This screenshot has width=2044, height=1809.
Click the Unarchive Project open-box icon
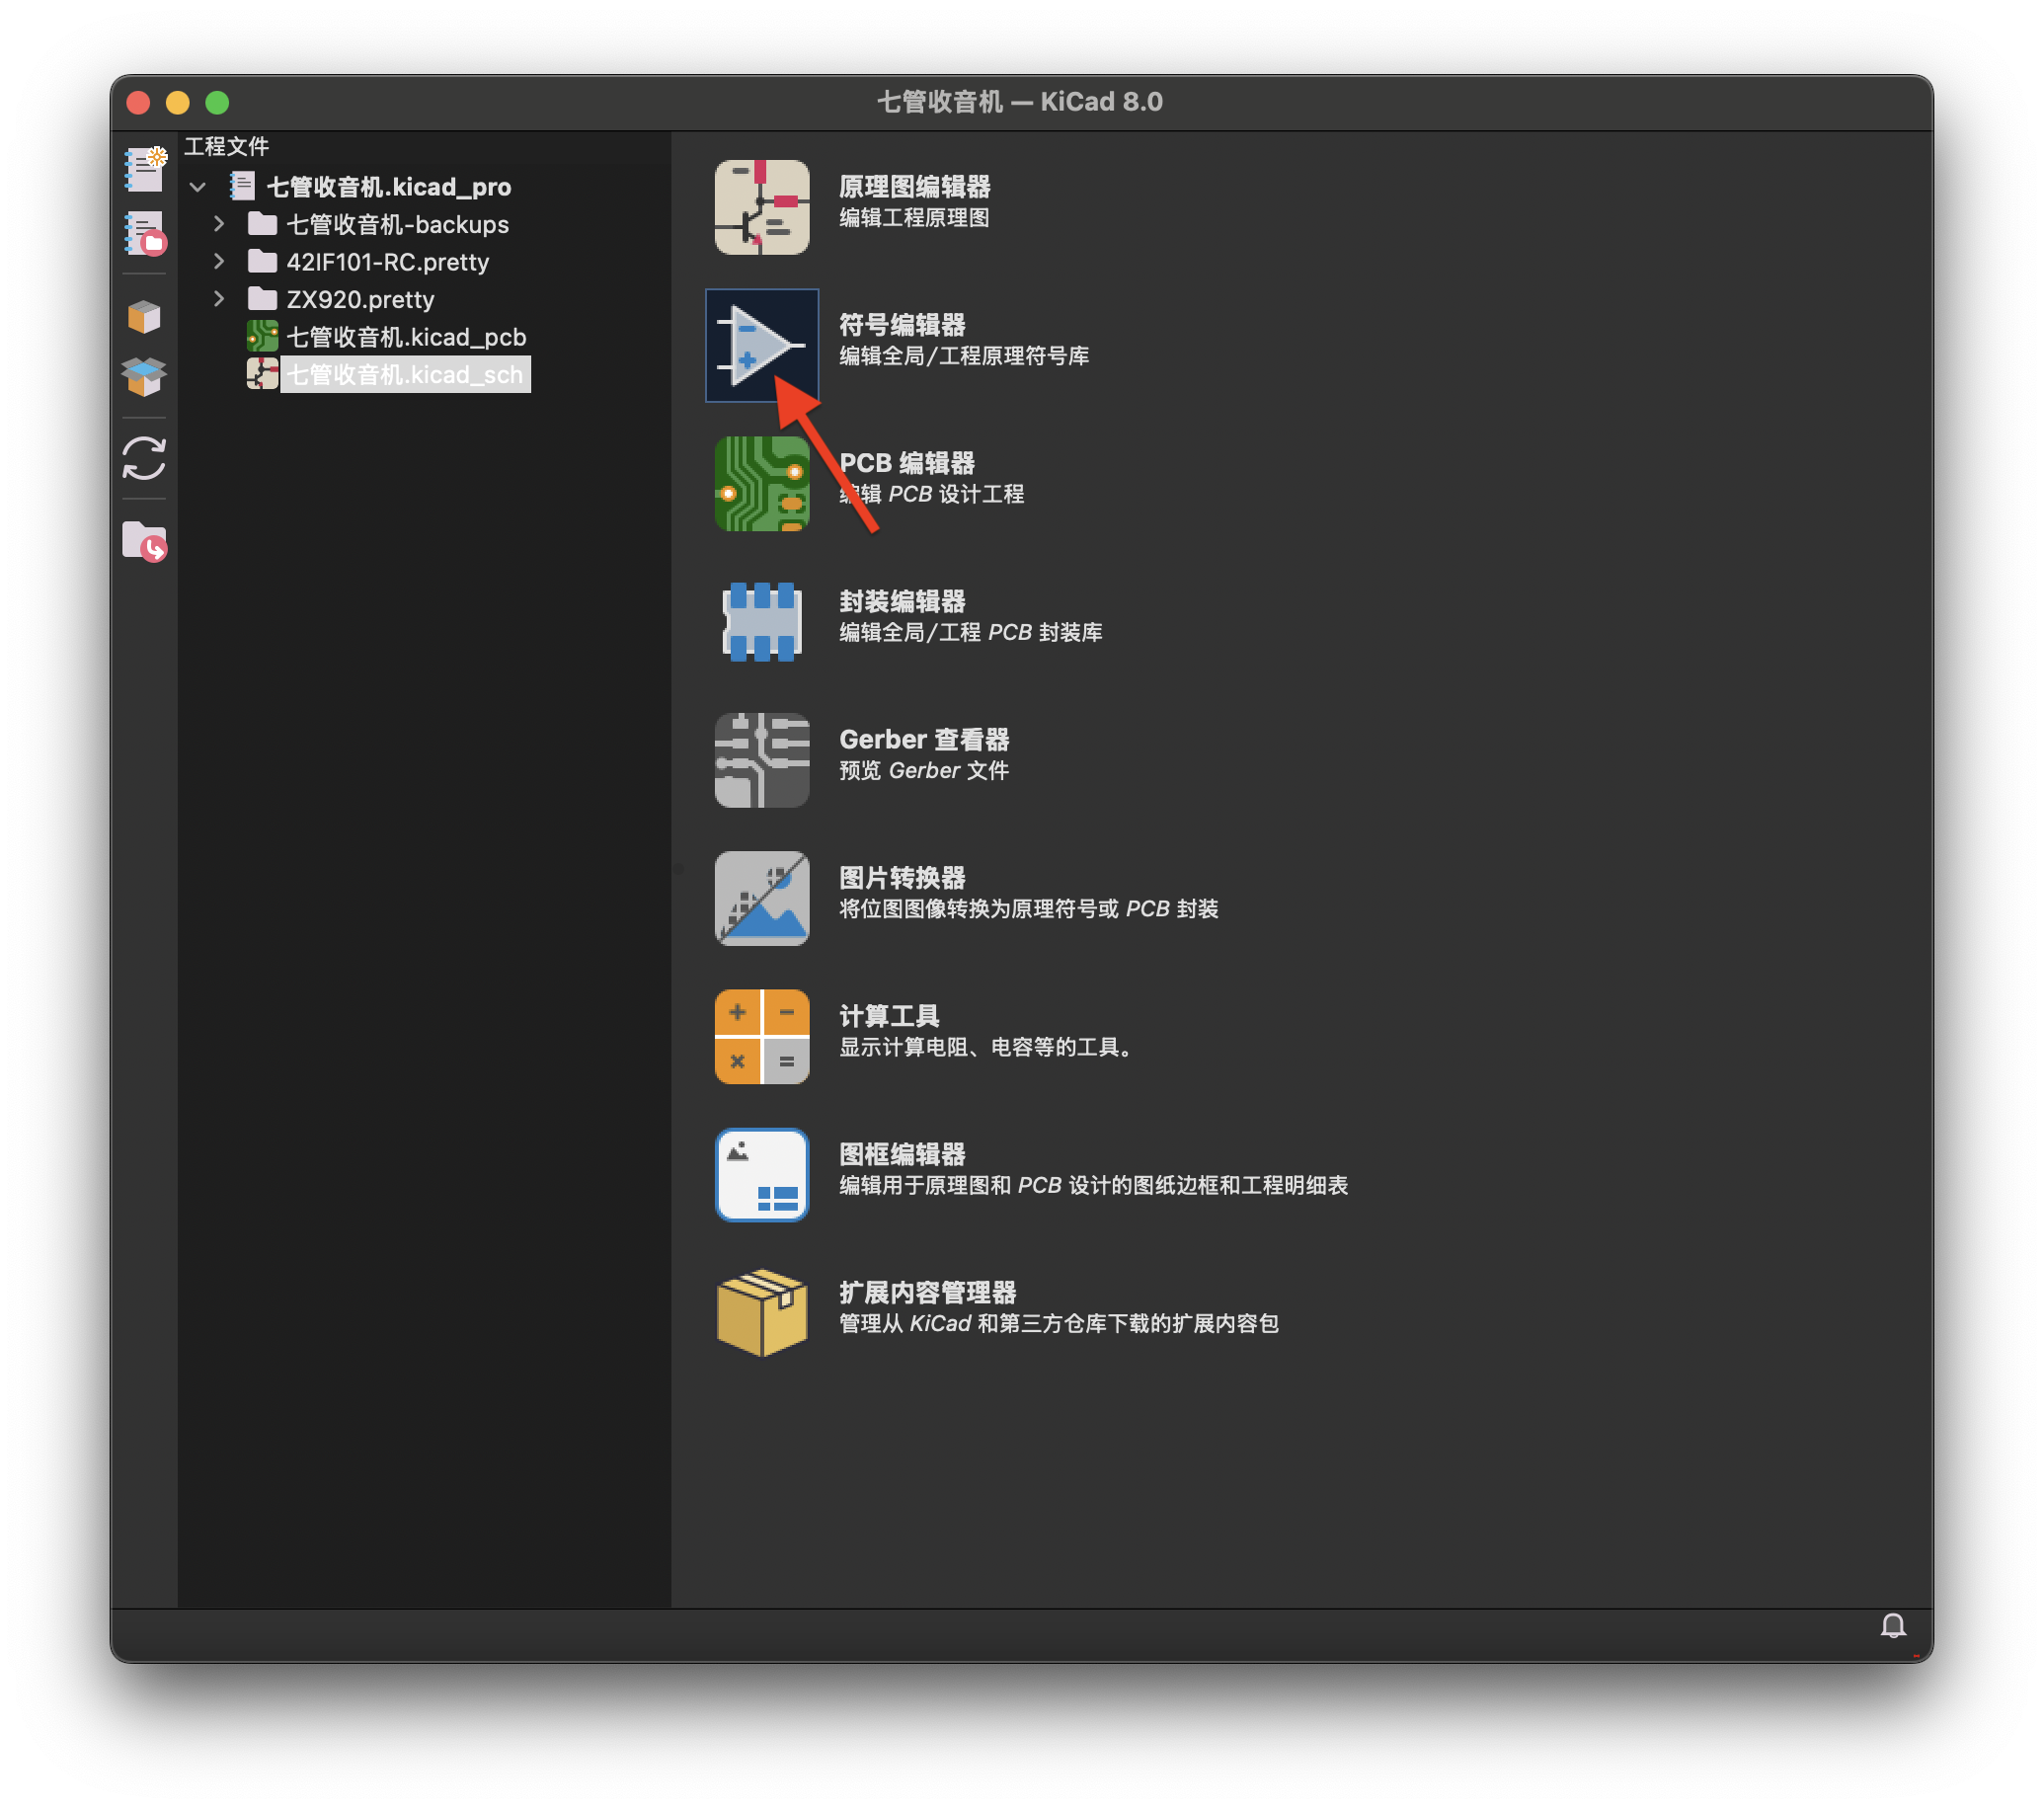pyautogui.click(x=144, y=377)
